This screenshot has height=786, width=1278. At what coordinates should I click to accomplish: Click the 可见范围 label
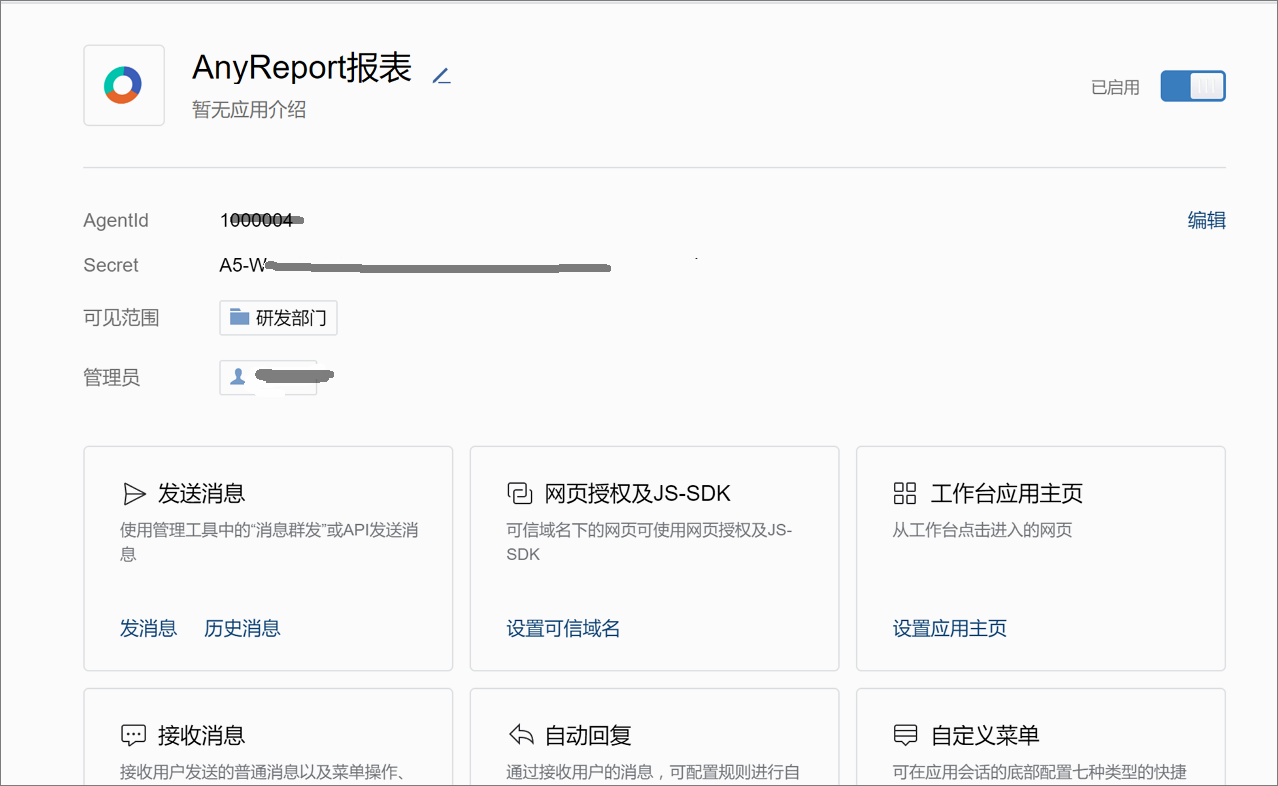click(x=121, y=318)
